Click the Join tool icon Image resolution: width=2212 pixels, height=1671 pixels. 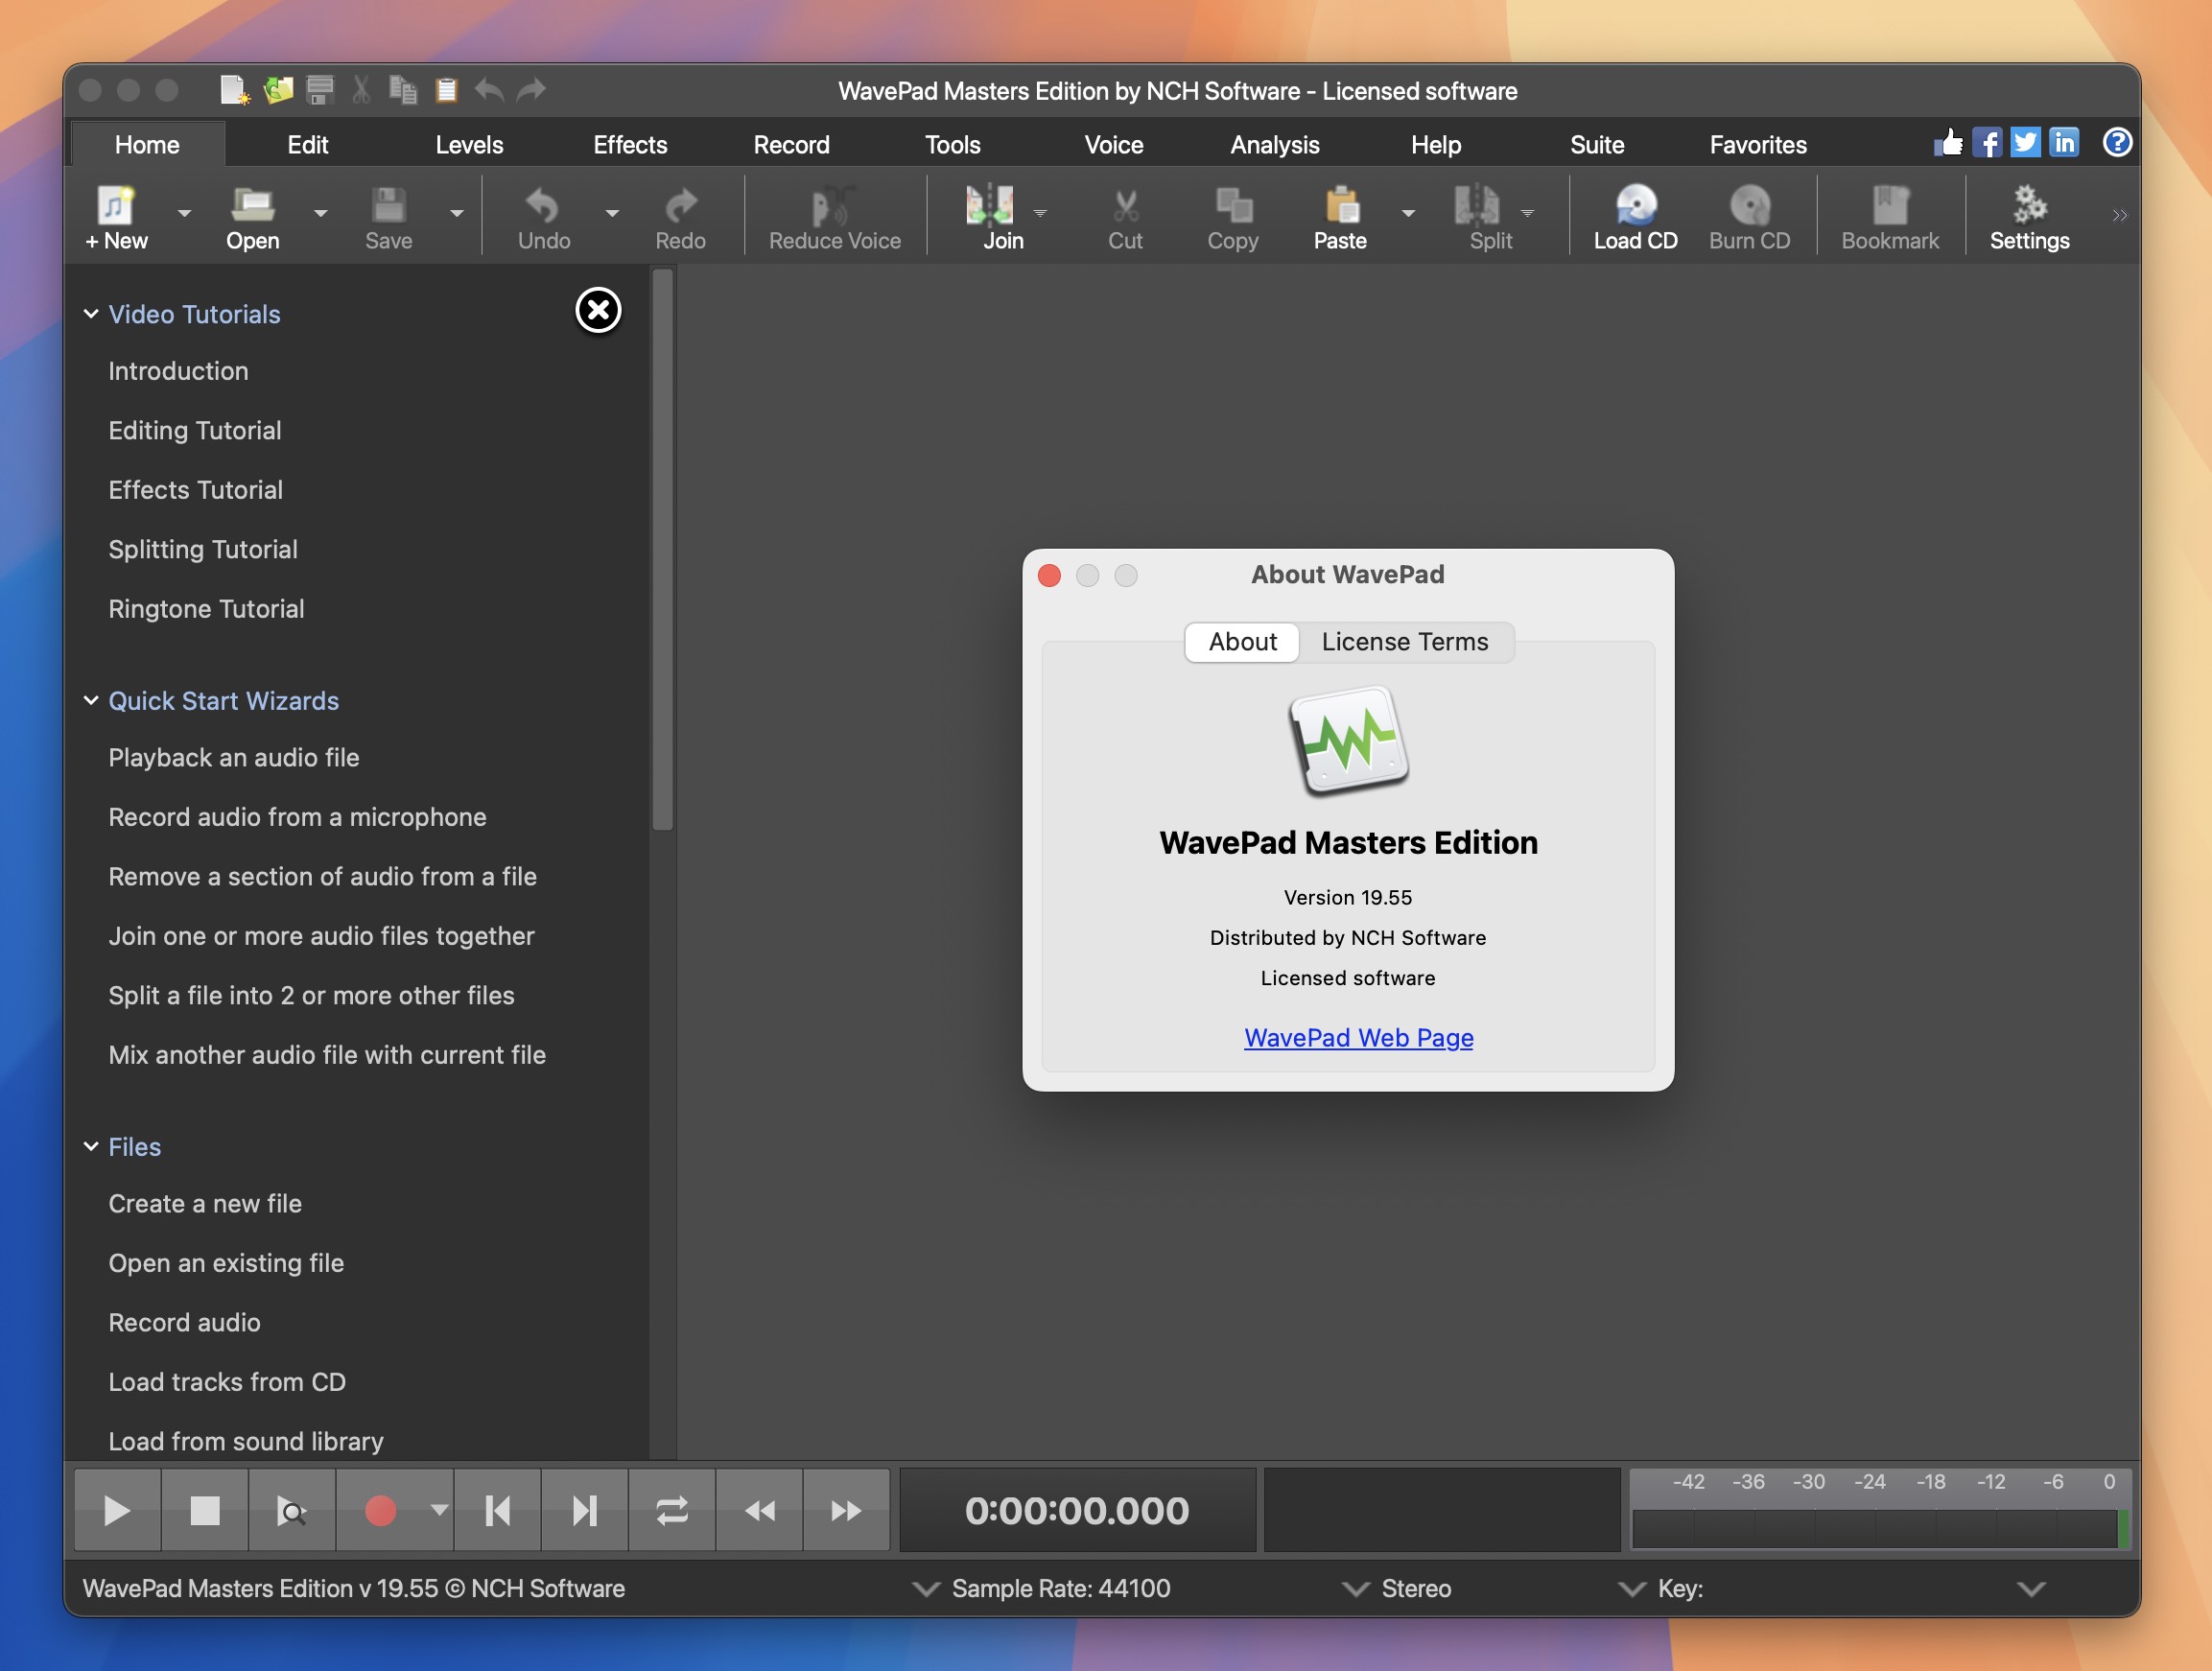(x=990, y=205)
